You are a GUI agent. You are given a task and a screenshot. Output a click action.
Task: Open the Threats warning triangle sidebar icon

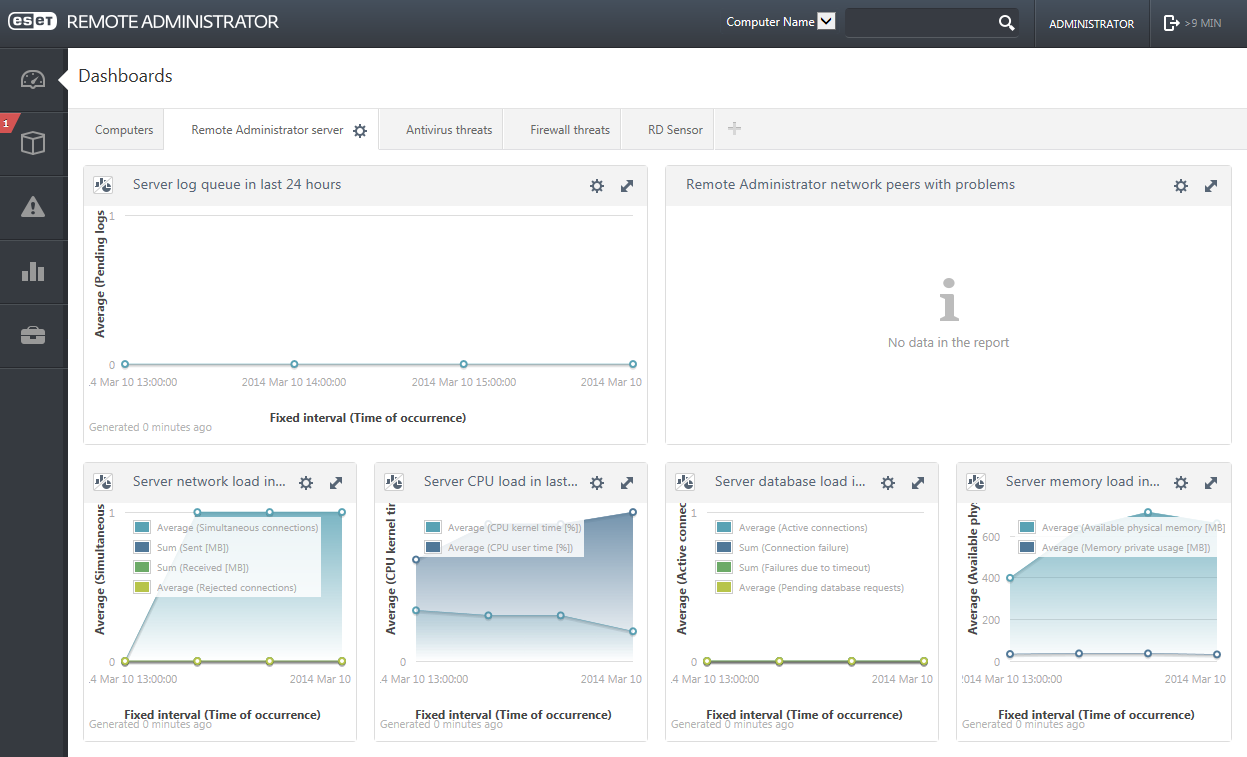click(x=33, y=207)
